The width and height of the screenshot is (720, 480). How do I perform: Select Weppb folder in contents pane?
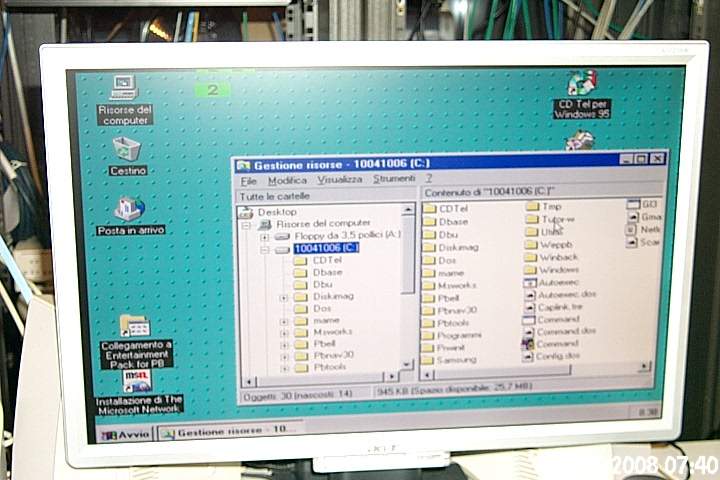click(549, 245)
